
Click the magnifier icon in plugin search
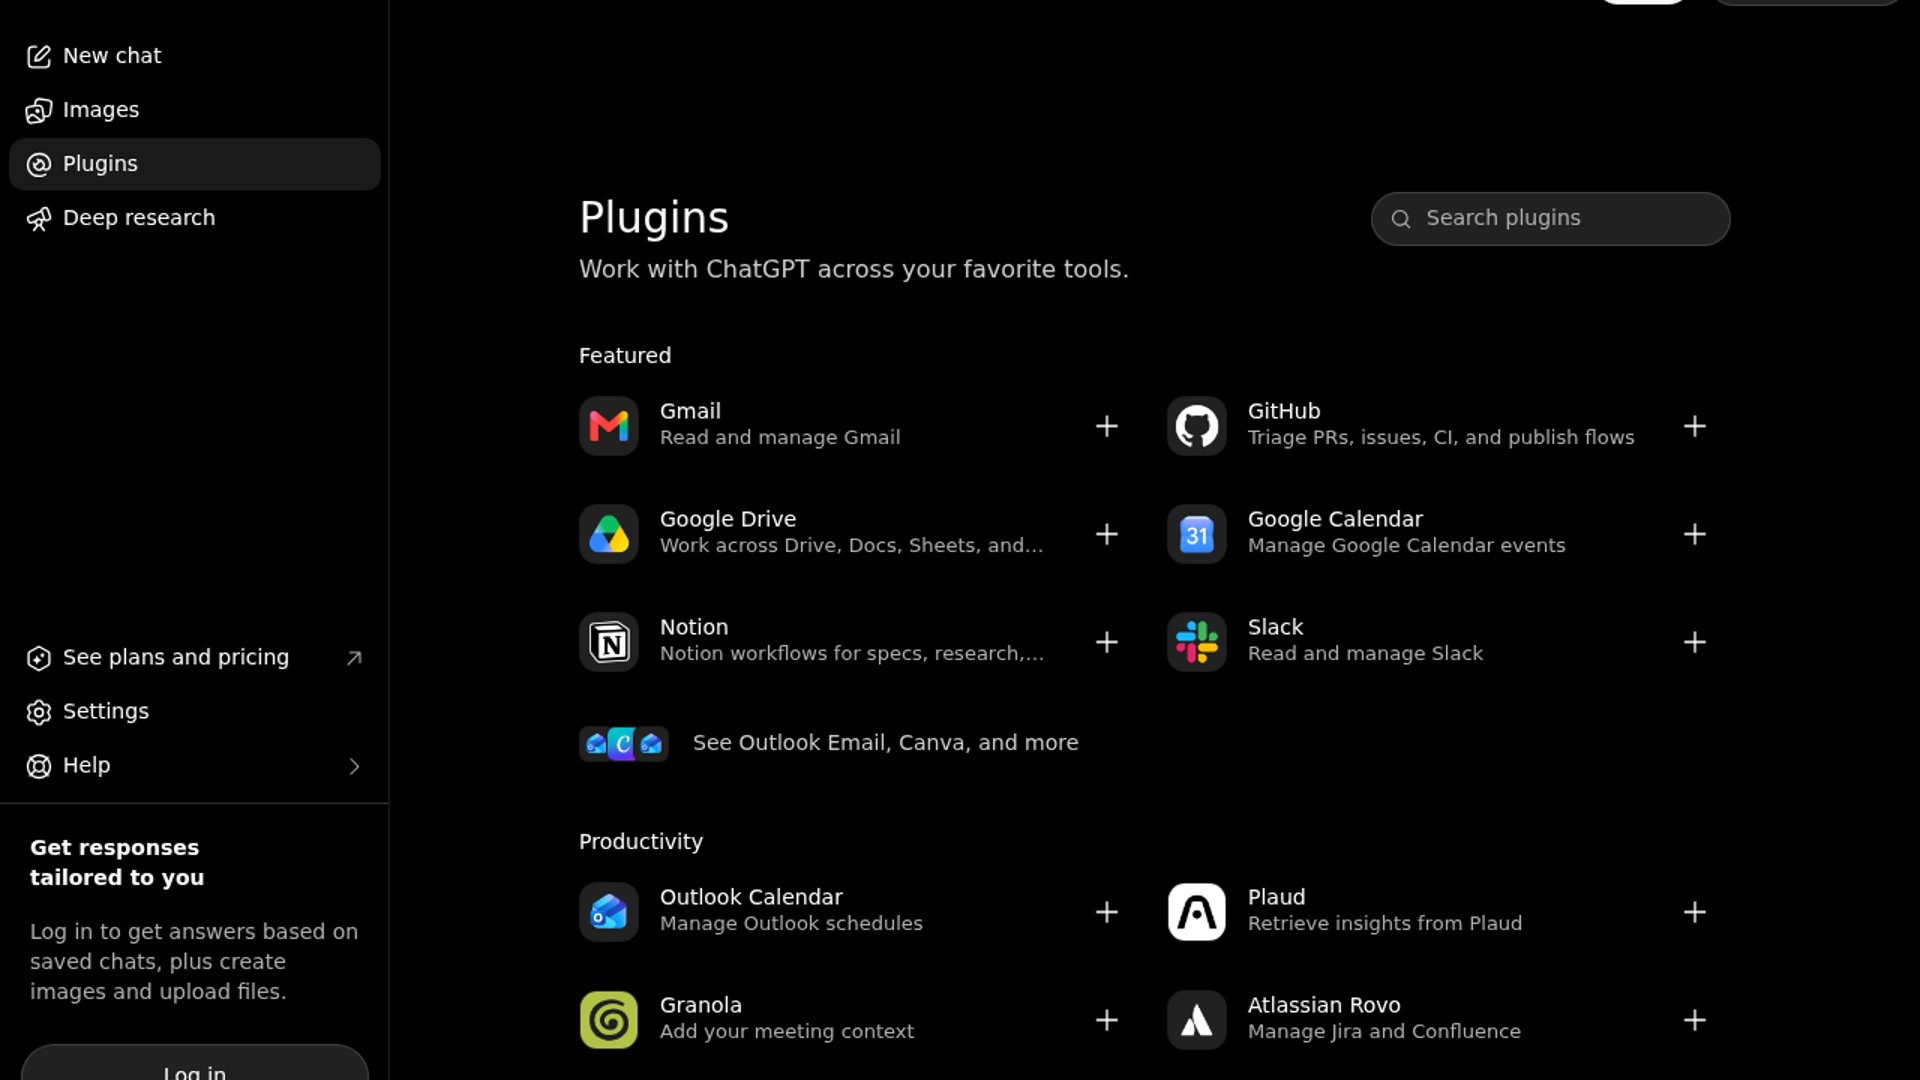tap(1401, 219)
